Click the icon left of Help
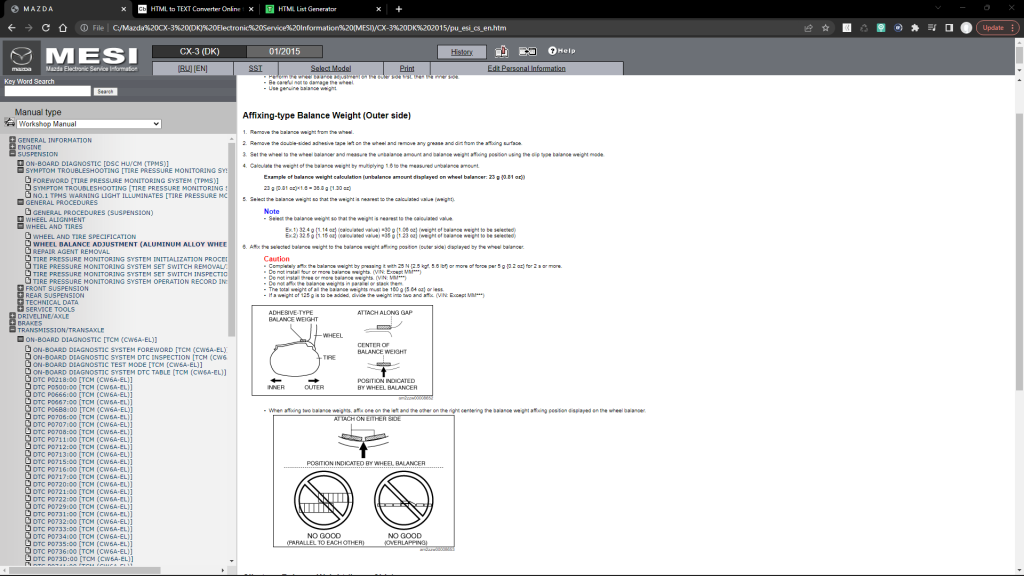The width and height of the screenshot is (1024, 576). [528, 51]
